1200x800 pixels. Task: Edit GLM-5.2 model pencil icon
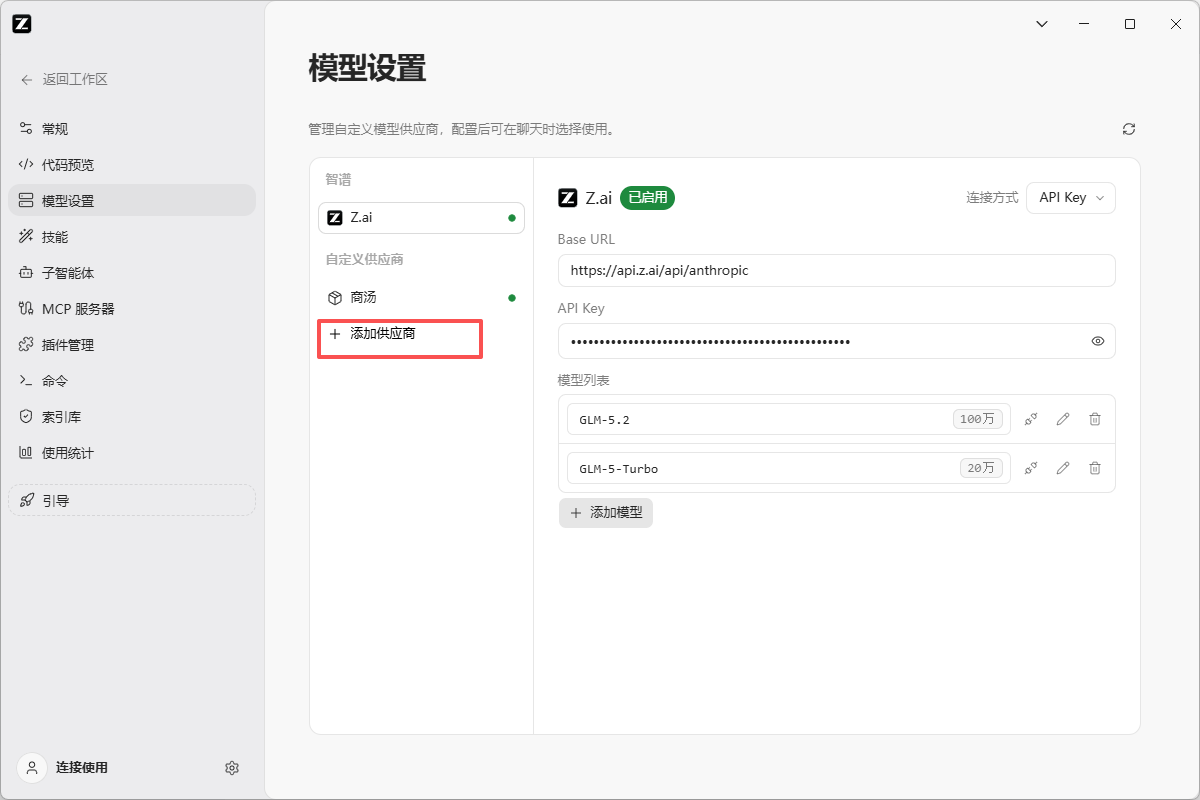1063,419
